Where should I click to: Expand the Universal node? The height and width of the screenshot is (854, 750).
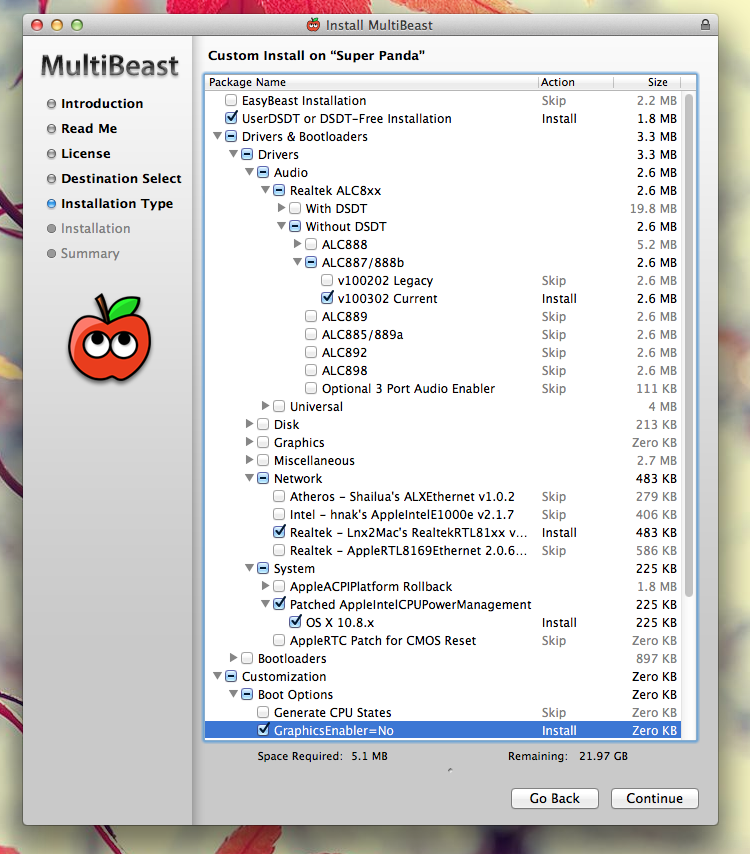265,405
